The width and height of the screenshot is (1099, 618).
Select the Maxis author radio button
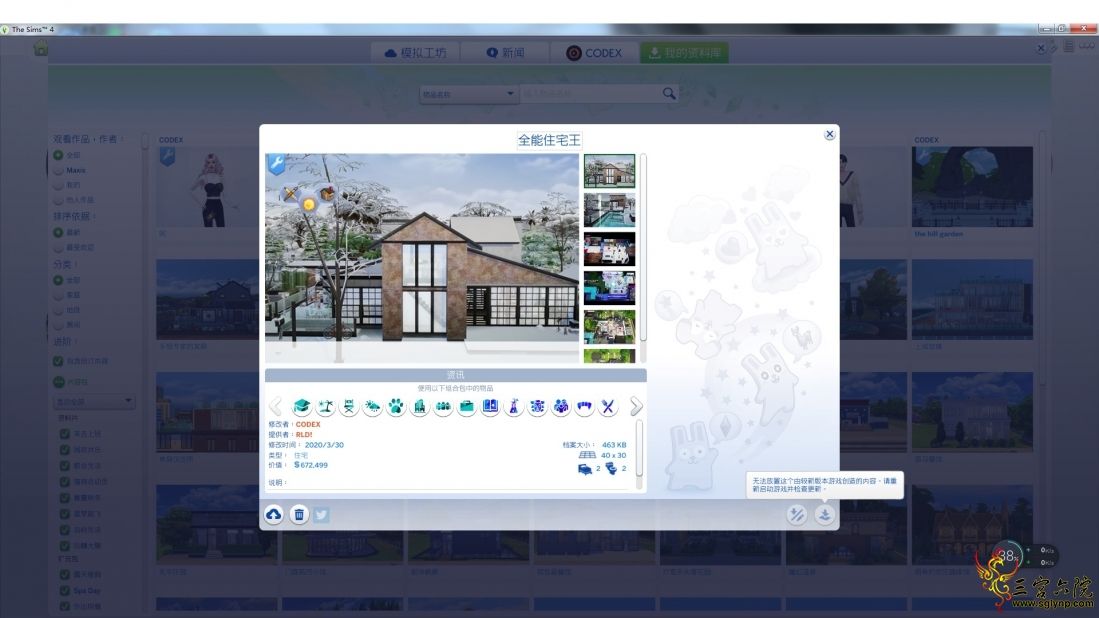[x=58, y=170]
